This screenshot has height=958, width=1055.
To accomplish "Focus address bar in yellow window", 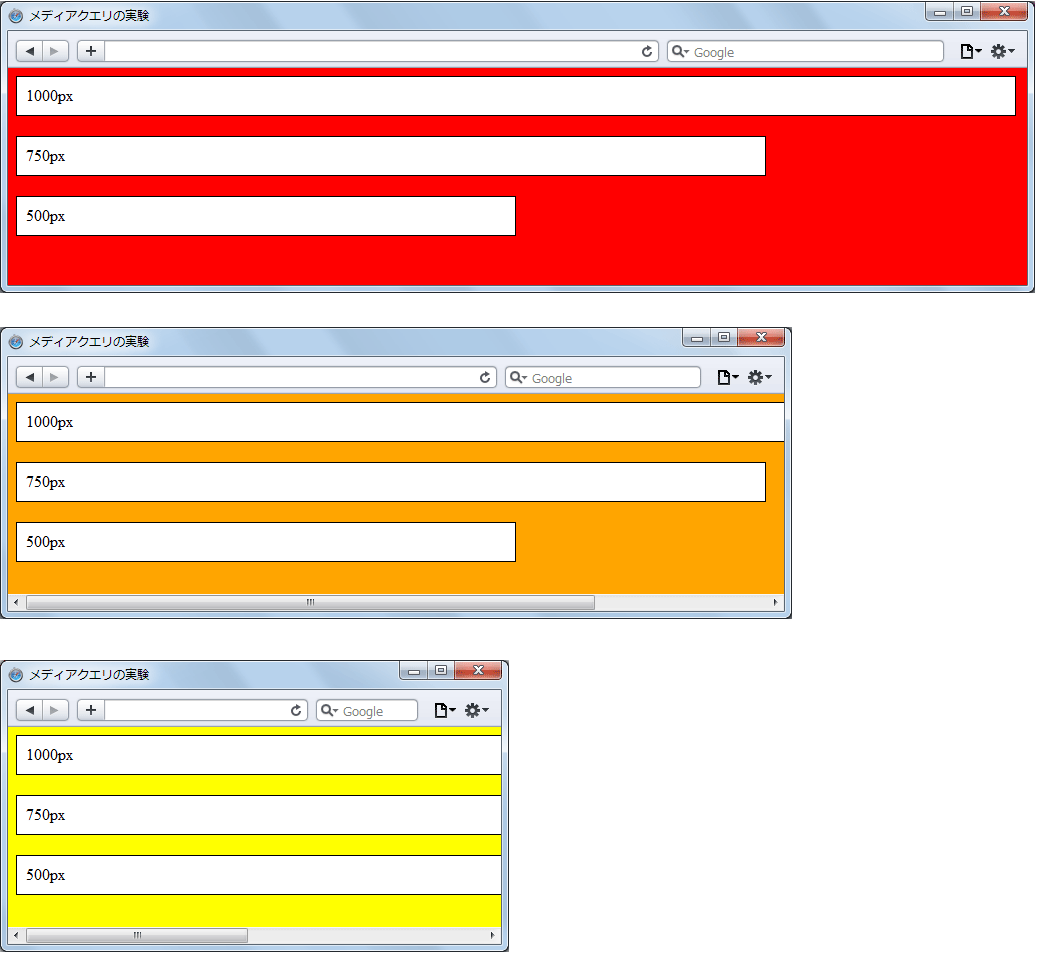I will tap(206, 710).
